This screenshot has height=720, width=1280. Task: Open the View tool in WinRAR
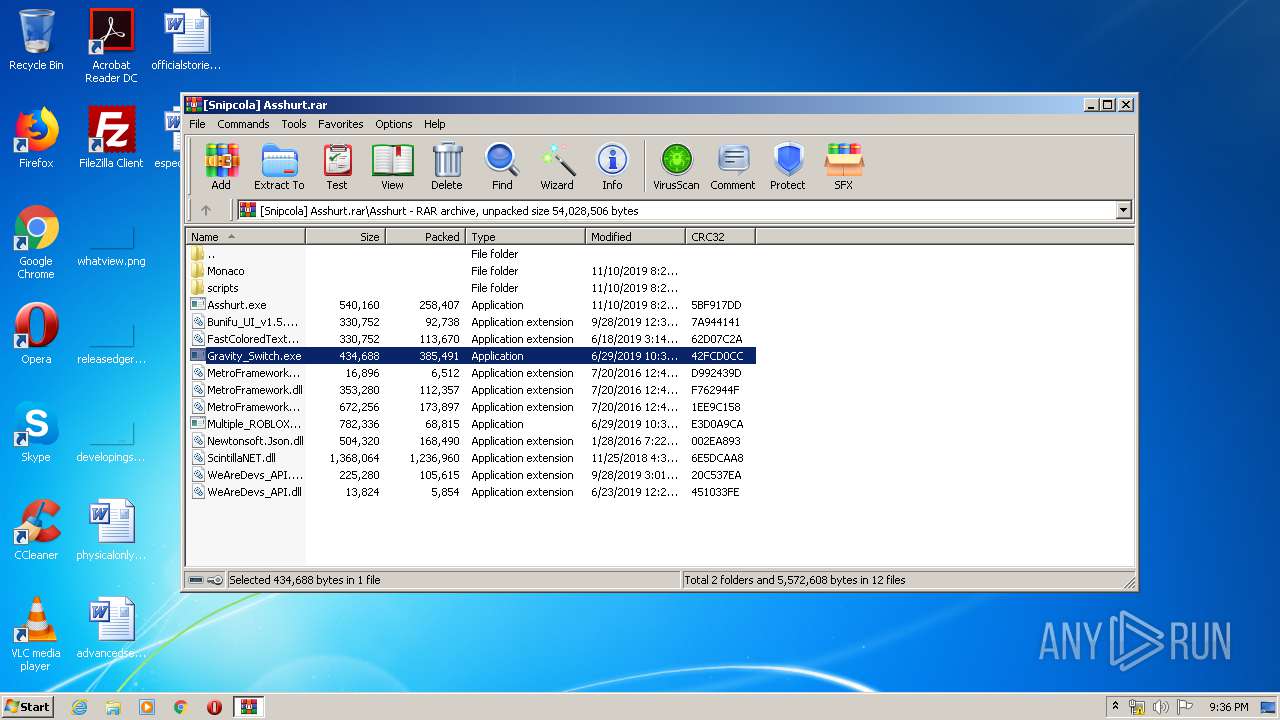(x=392, y=167)
